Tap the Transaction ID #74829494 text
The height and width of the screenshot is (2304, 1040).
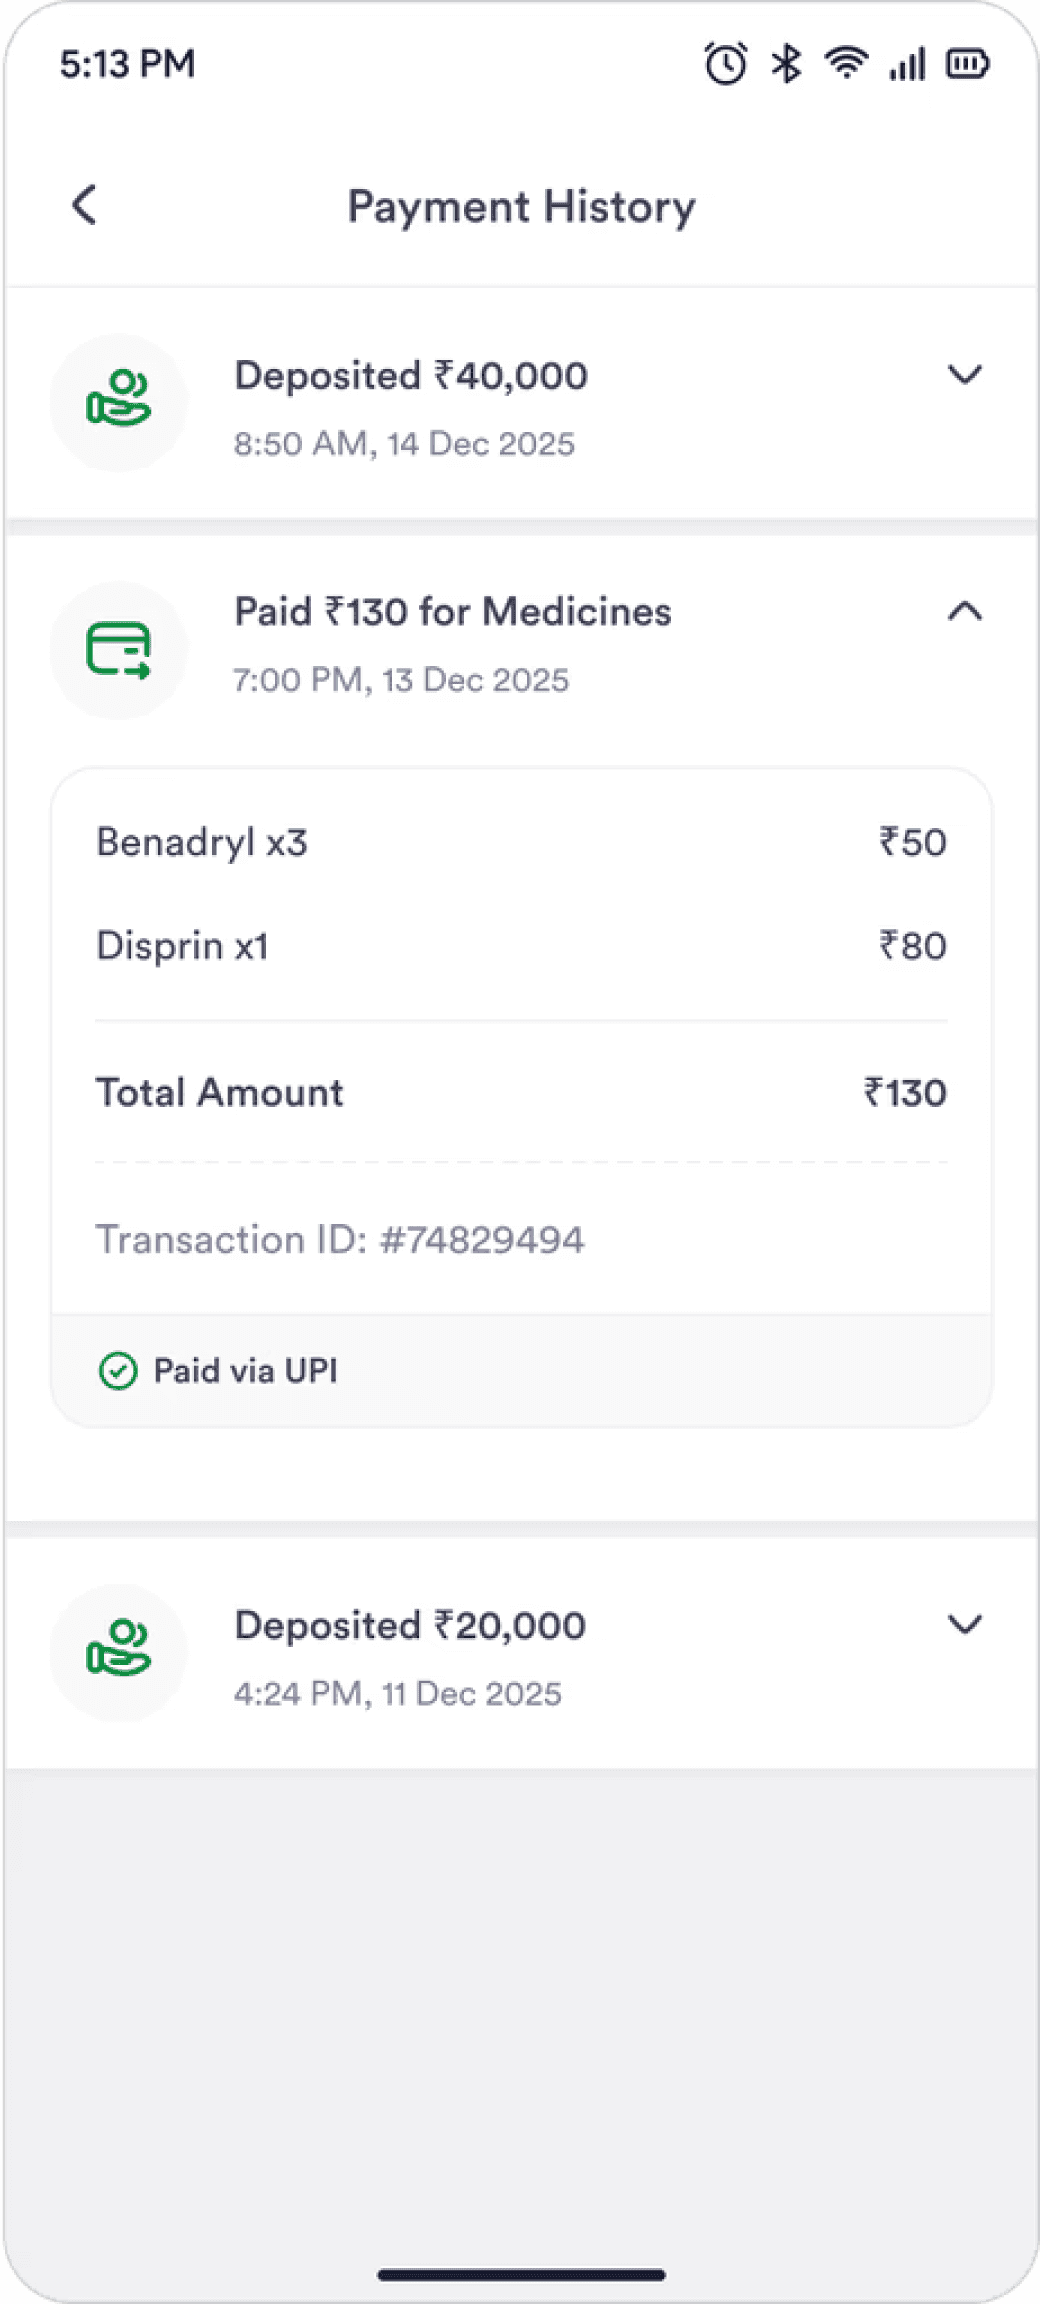[340, 1240]
